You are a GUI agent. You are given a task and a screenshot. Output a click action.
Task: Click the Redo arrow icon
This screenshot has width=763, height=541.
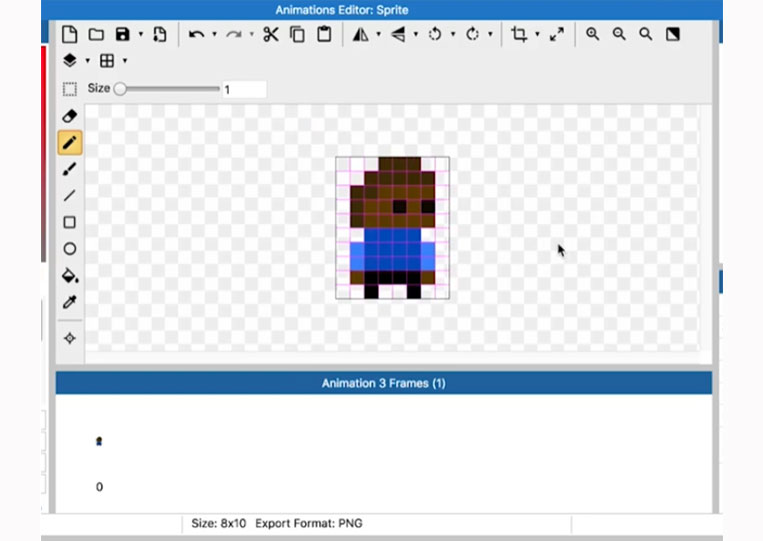tap(234, 35)
